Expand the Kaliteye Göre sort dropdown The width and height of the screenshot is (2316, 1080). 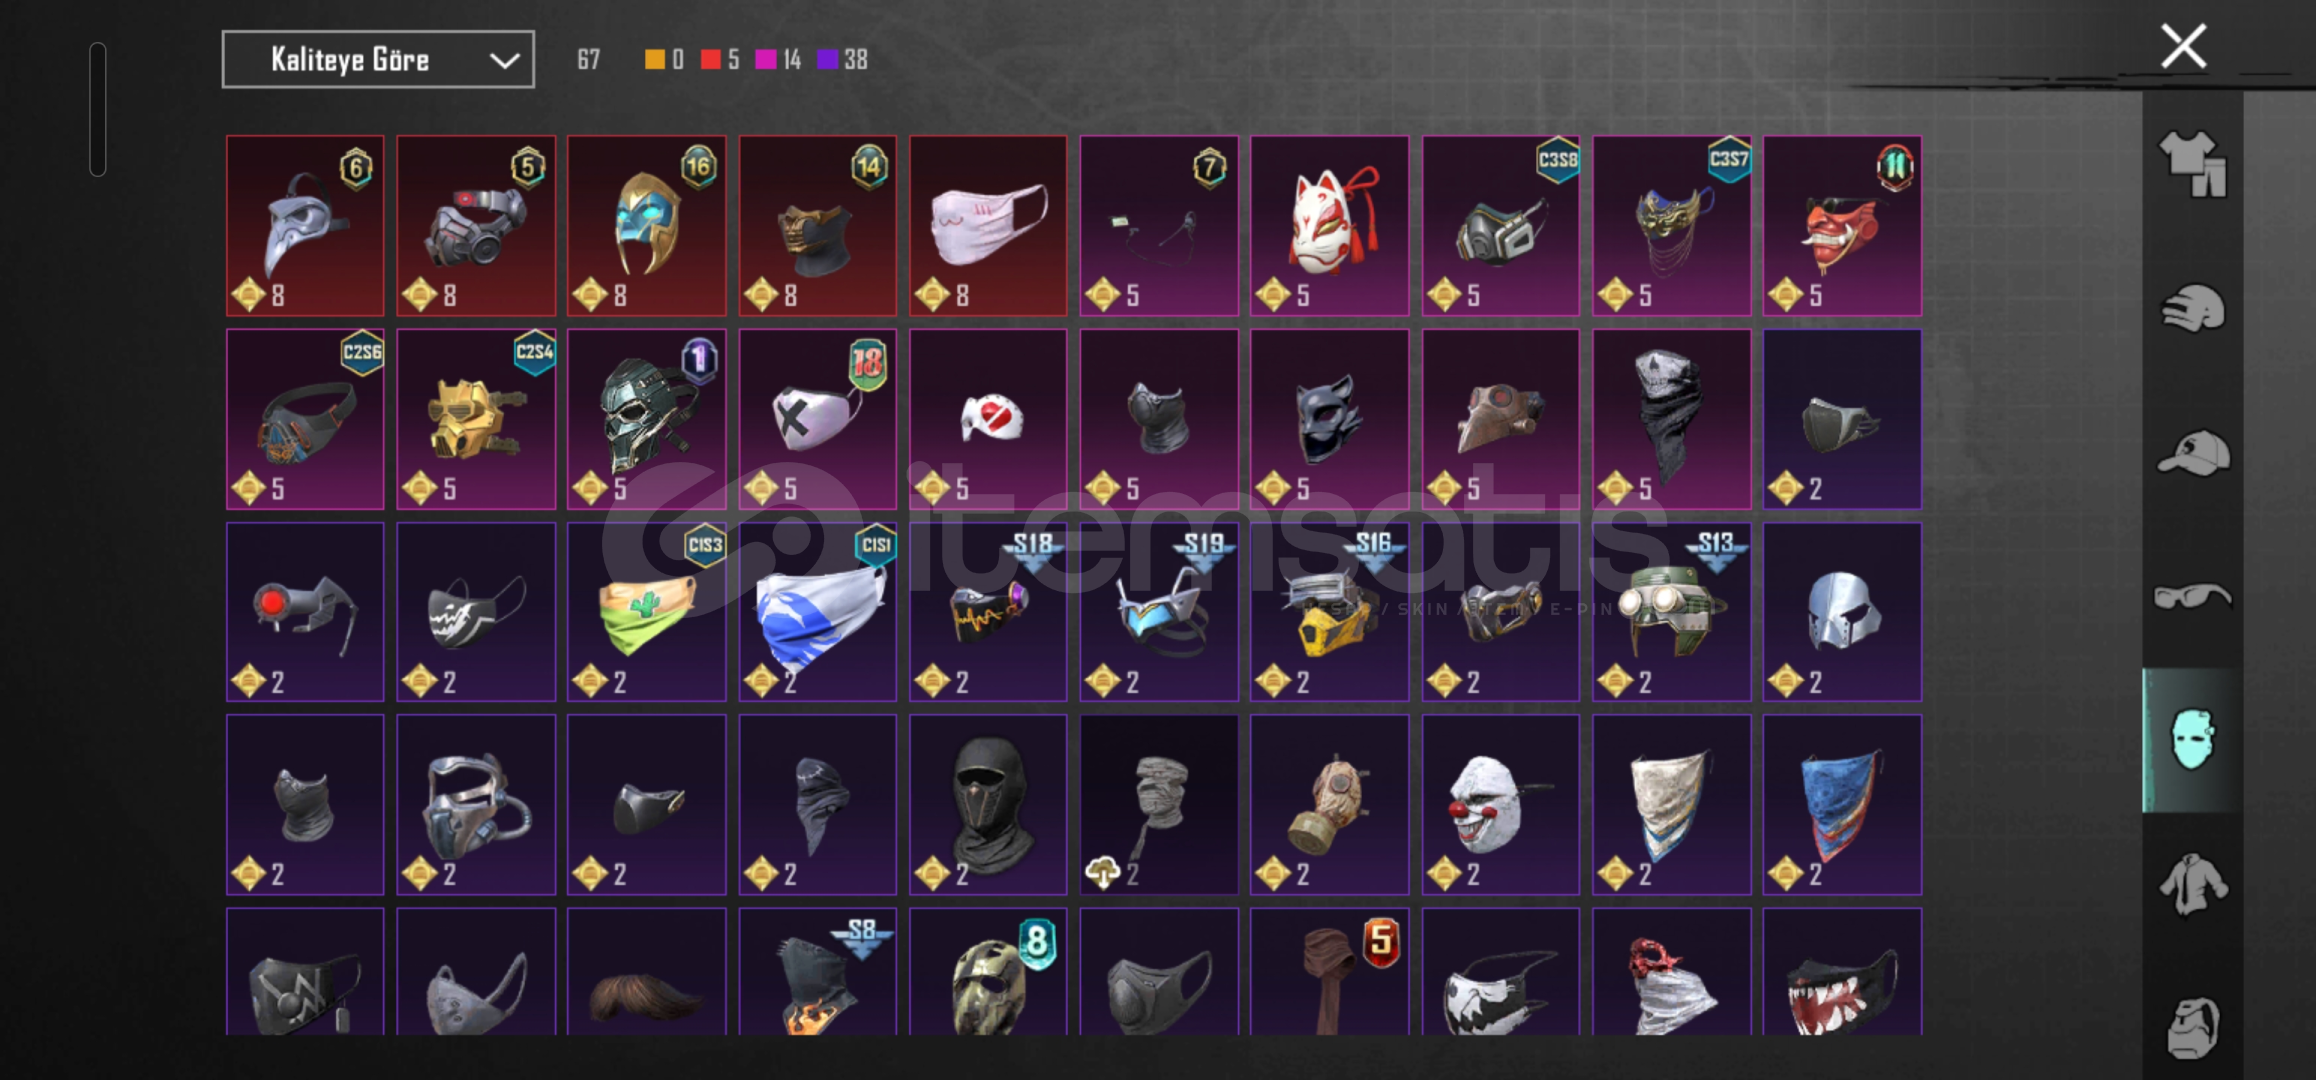point(378,60)
